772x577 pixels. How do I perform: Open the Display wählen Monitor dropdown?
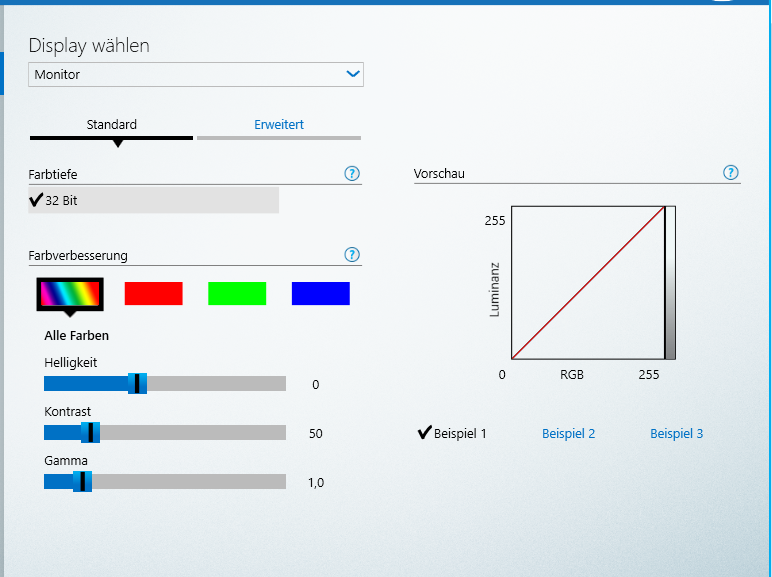click(x=195, y=75)
